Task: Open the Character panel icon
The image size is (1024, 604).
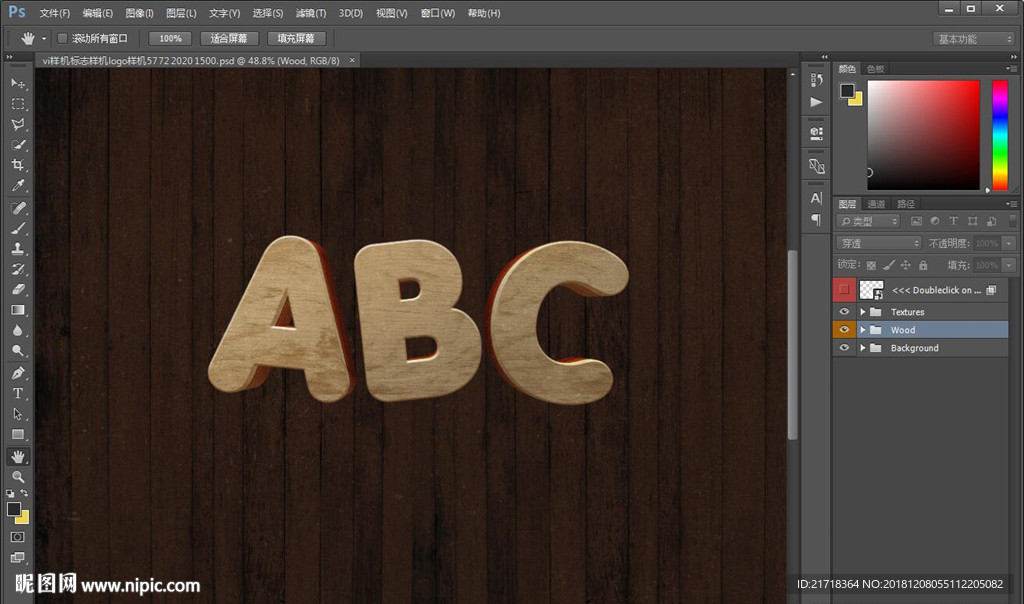Action: pyautogui.click(x=816, y=198)
